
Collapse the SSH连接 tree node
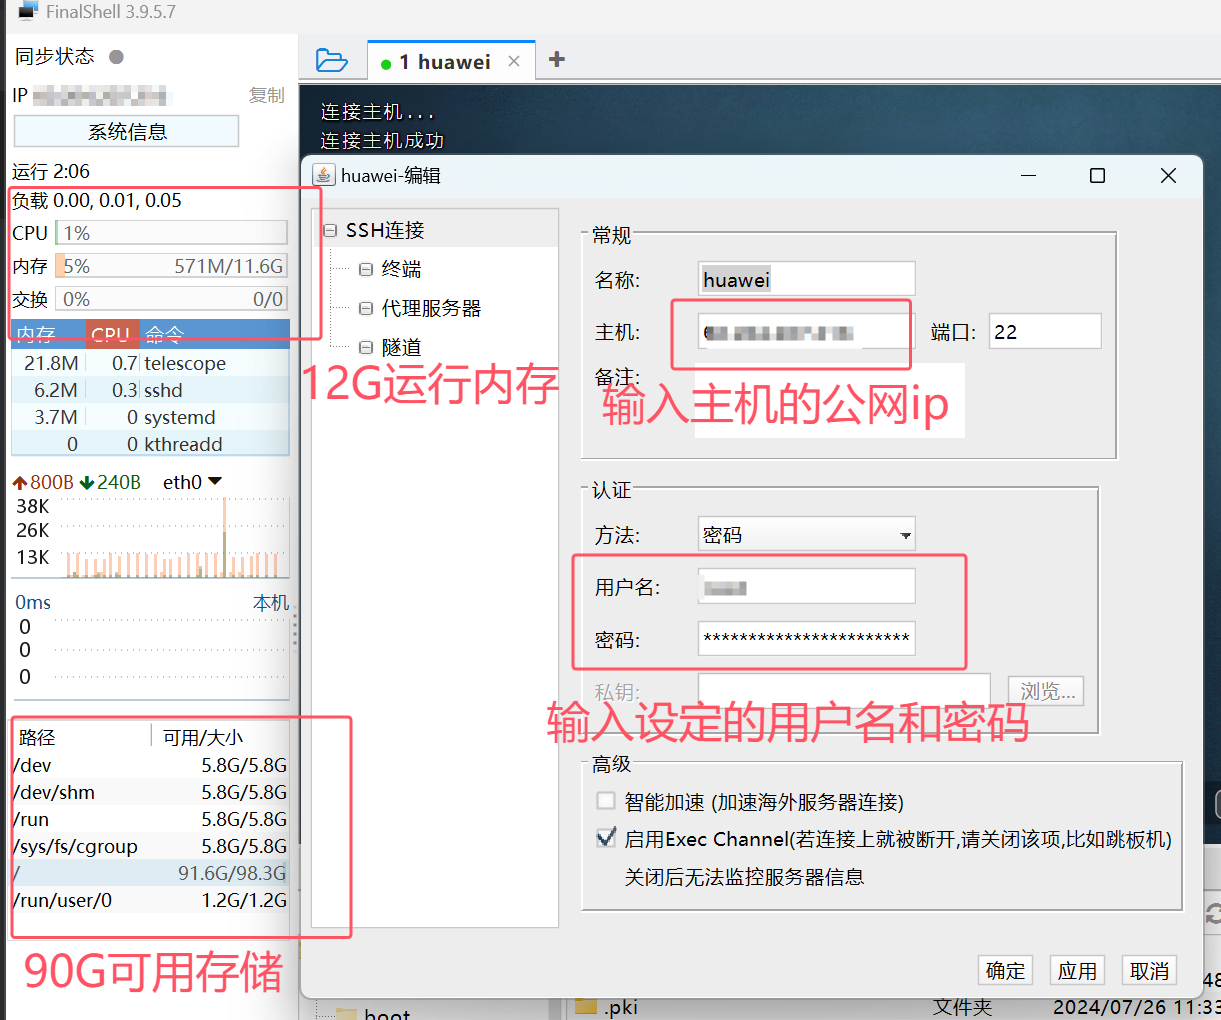coord(330,230)
